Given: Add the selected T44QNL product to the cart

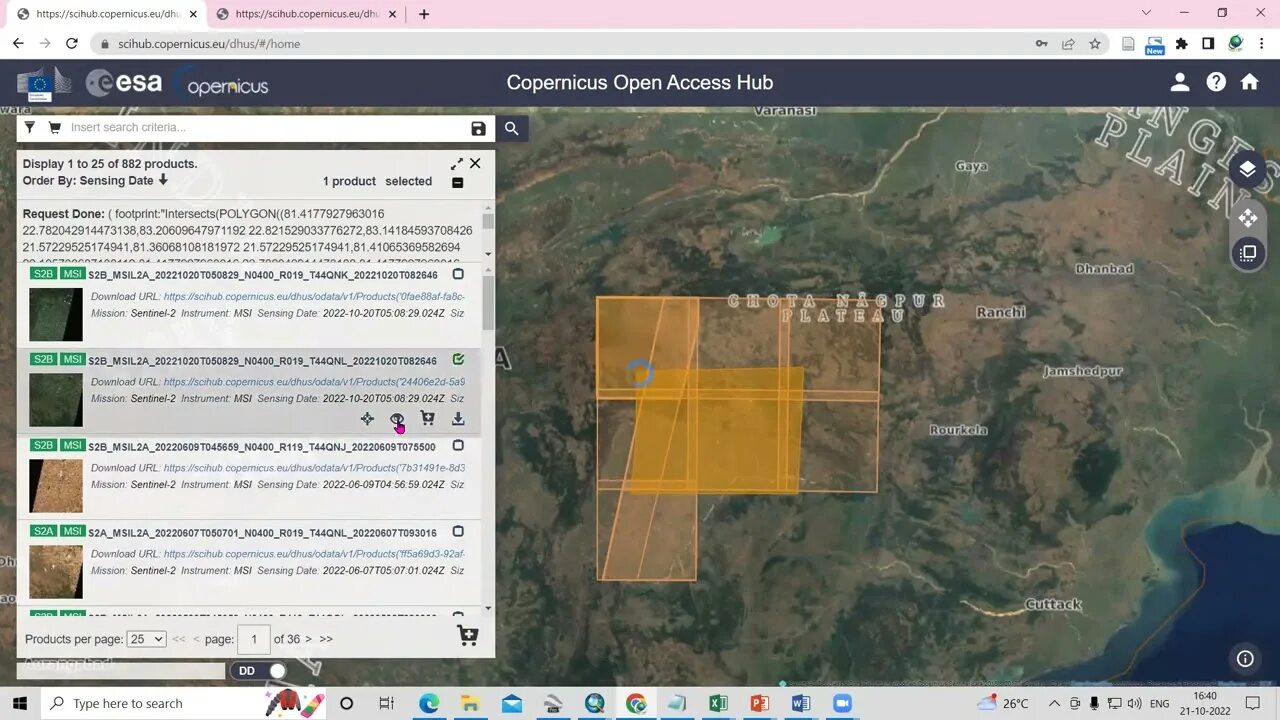Looking at the screenshot, I should [x=427, y=419].
